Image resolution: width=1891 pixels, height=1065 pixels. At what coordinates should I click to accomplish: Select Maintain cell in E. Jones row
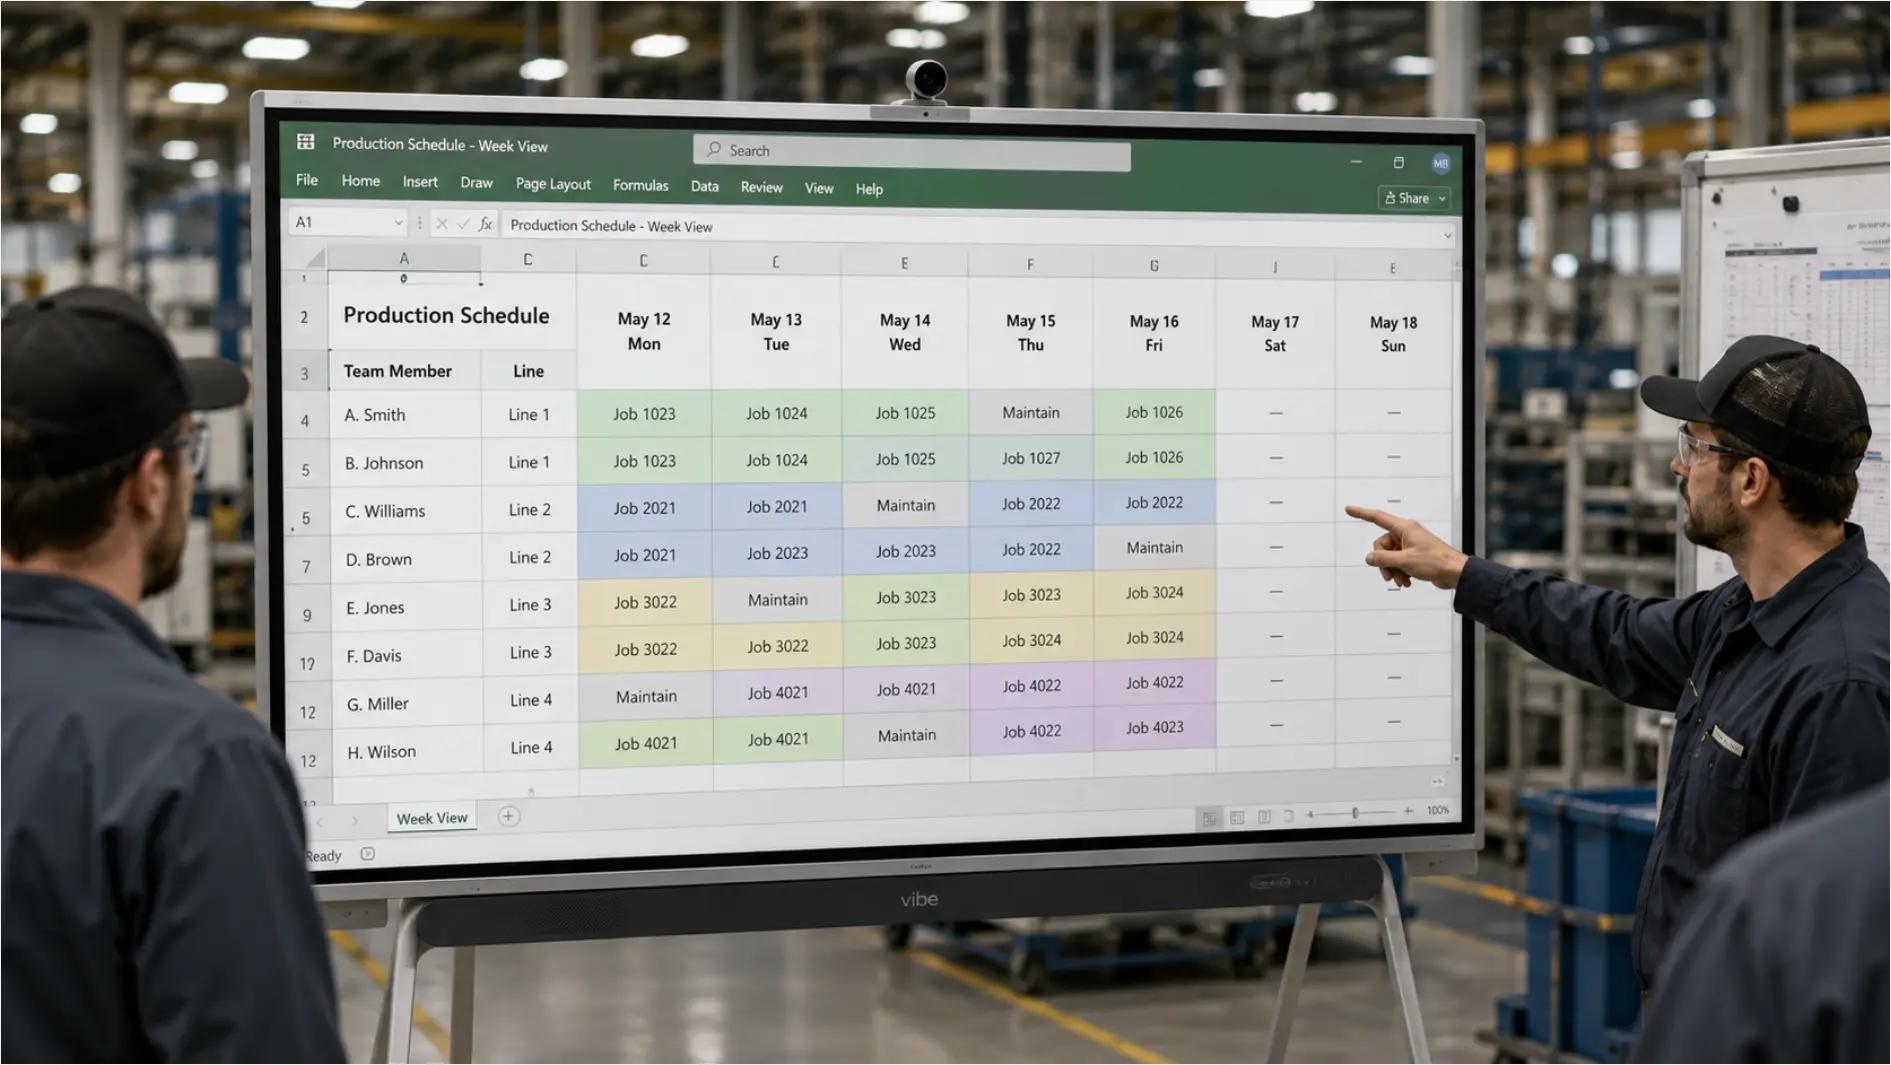777,599
